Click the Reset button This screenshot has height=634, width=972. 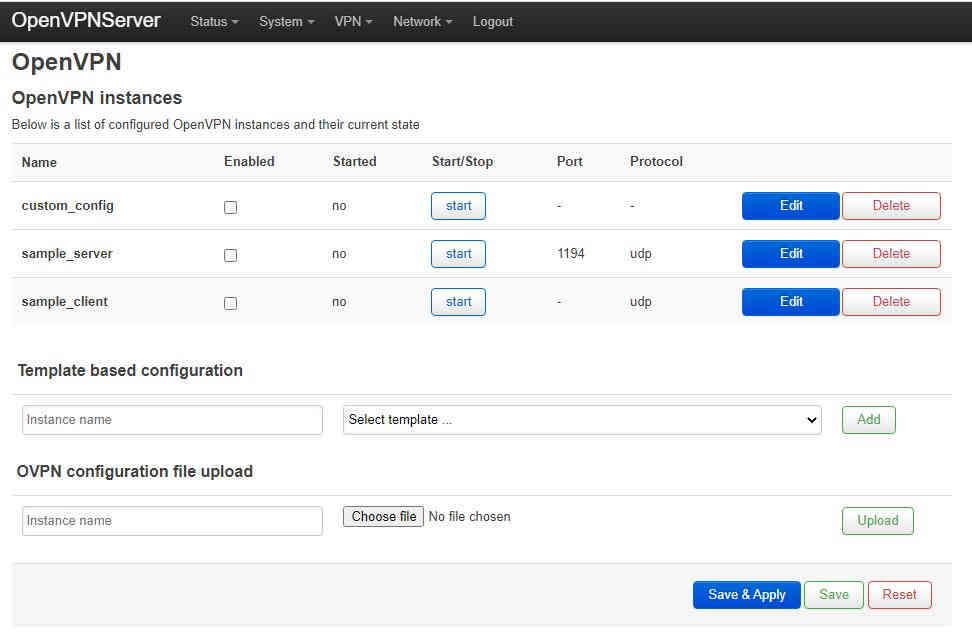[899, 595]
